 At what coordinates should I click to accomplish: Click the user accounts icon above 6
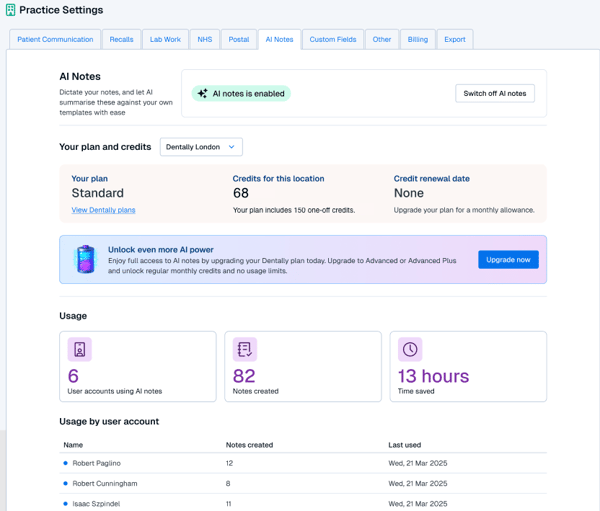(x=80, y=349)
